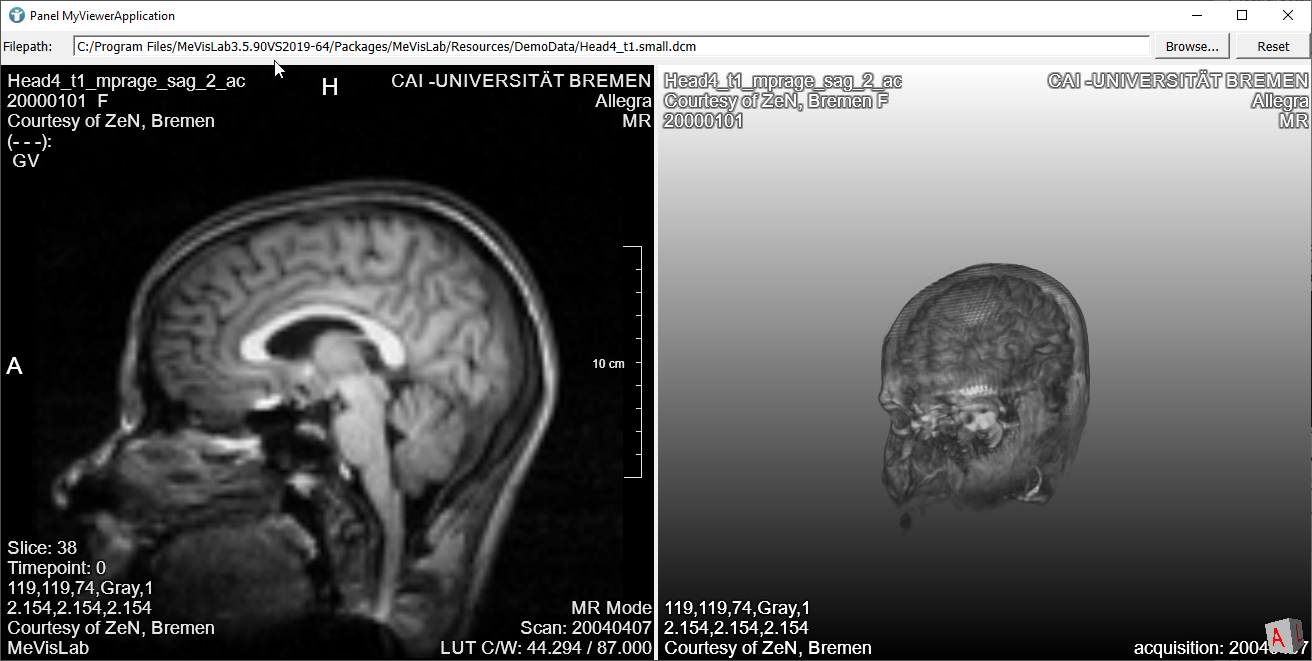Viewport: 1312px width, 661px height.
Task: Maximize the MyViewerApplication window
Action: coord(1242,16)
